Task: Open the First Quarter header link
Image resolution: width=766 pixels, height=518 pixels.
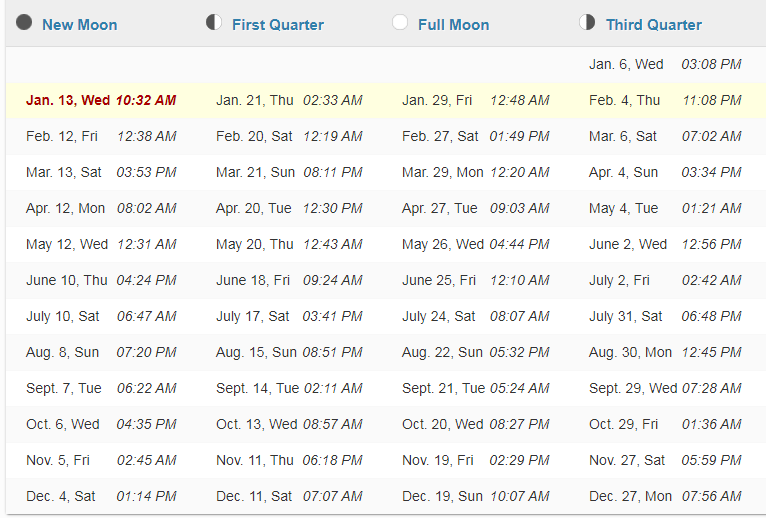Action: click(x=277, y=24)
